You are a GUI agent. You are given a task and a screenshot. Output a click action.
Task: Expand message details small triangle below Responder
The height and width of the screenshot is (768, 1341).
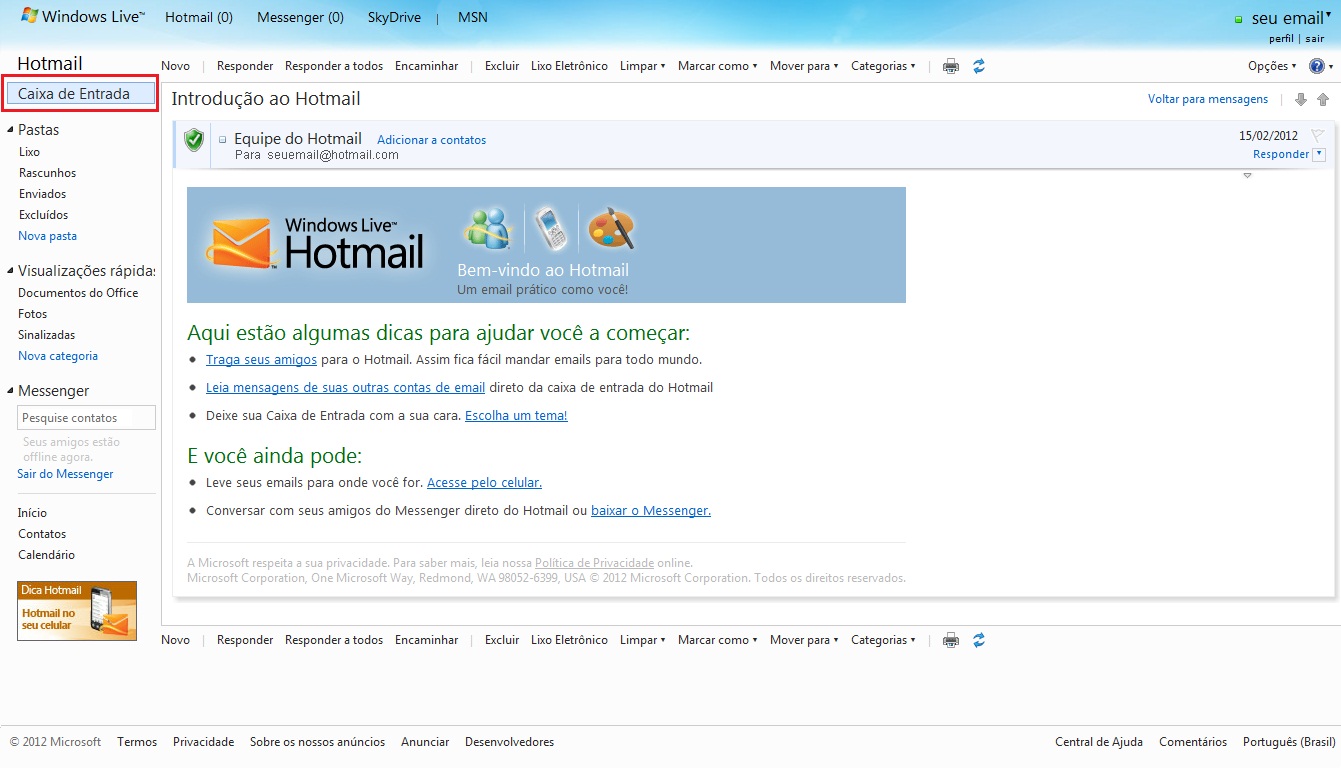tap(1247, 176)
